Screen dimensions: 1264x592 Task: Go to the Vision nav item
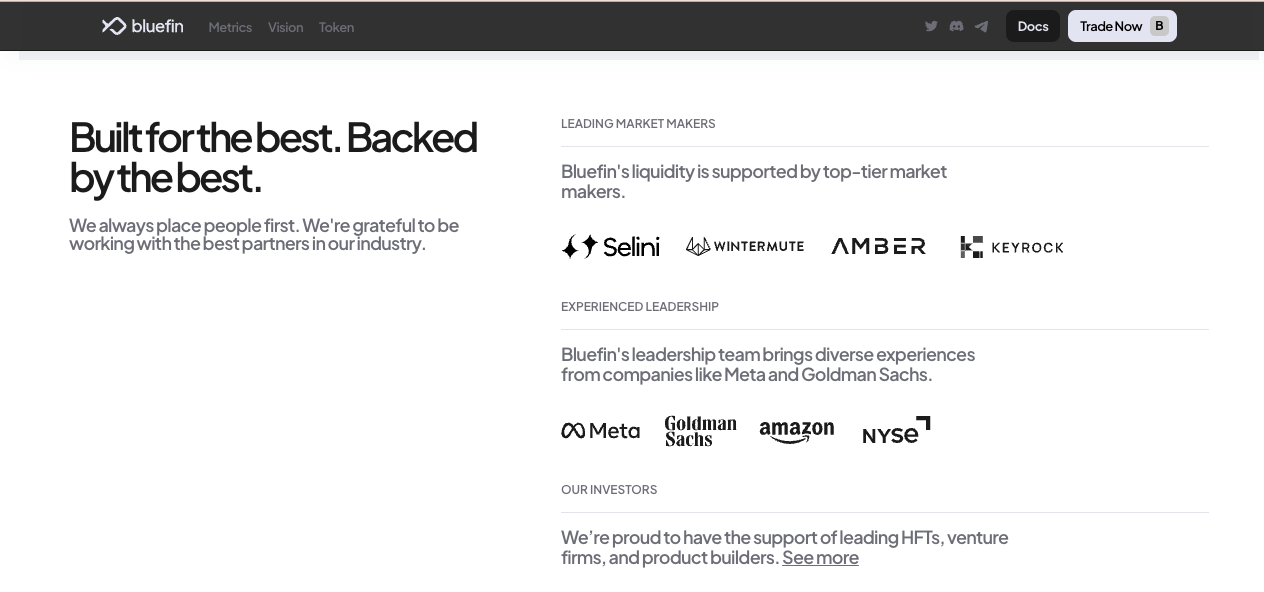click(285, 27)
